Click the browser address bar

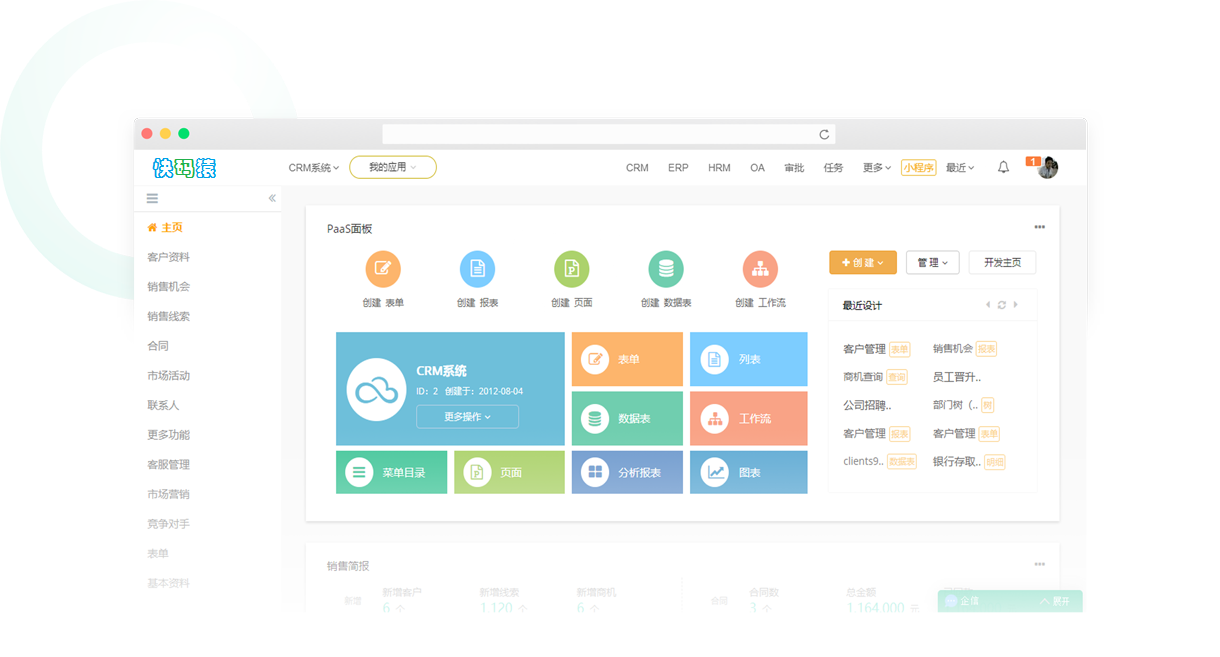[x=608, y=134]
